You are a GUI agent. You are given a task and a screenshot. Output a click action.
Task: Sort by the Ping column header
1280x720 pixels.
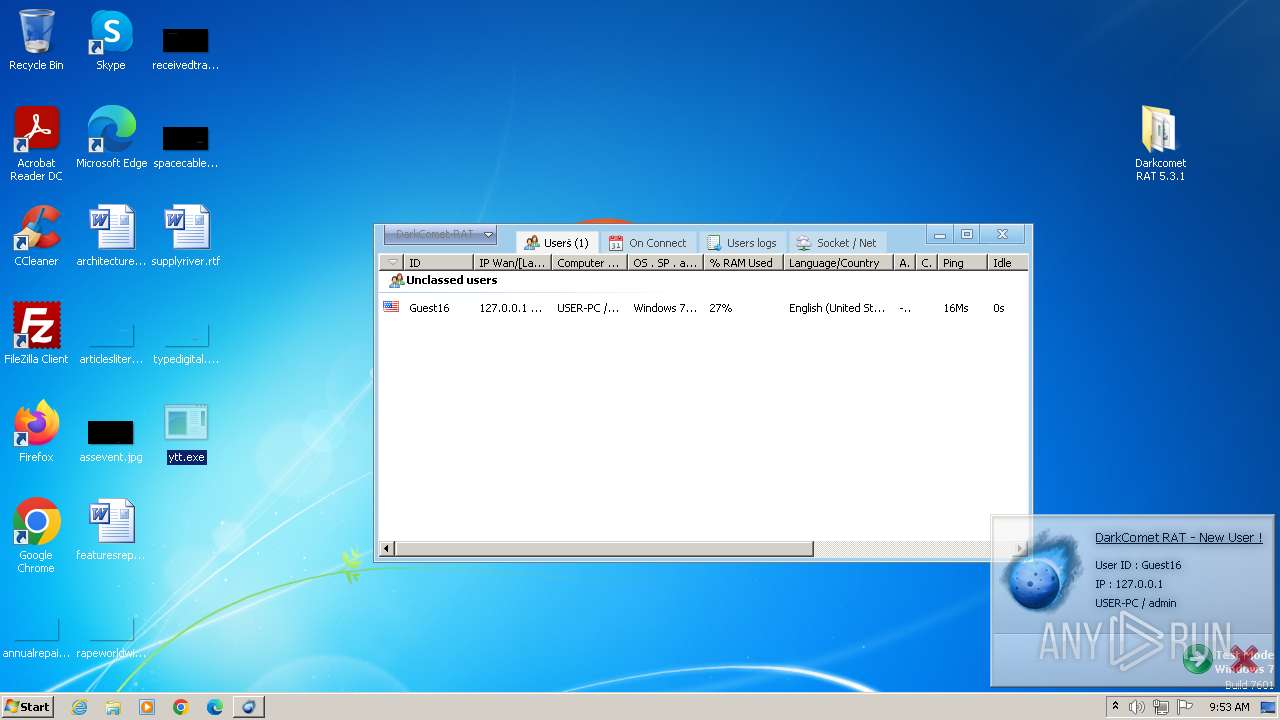coord(961,263)
